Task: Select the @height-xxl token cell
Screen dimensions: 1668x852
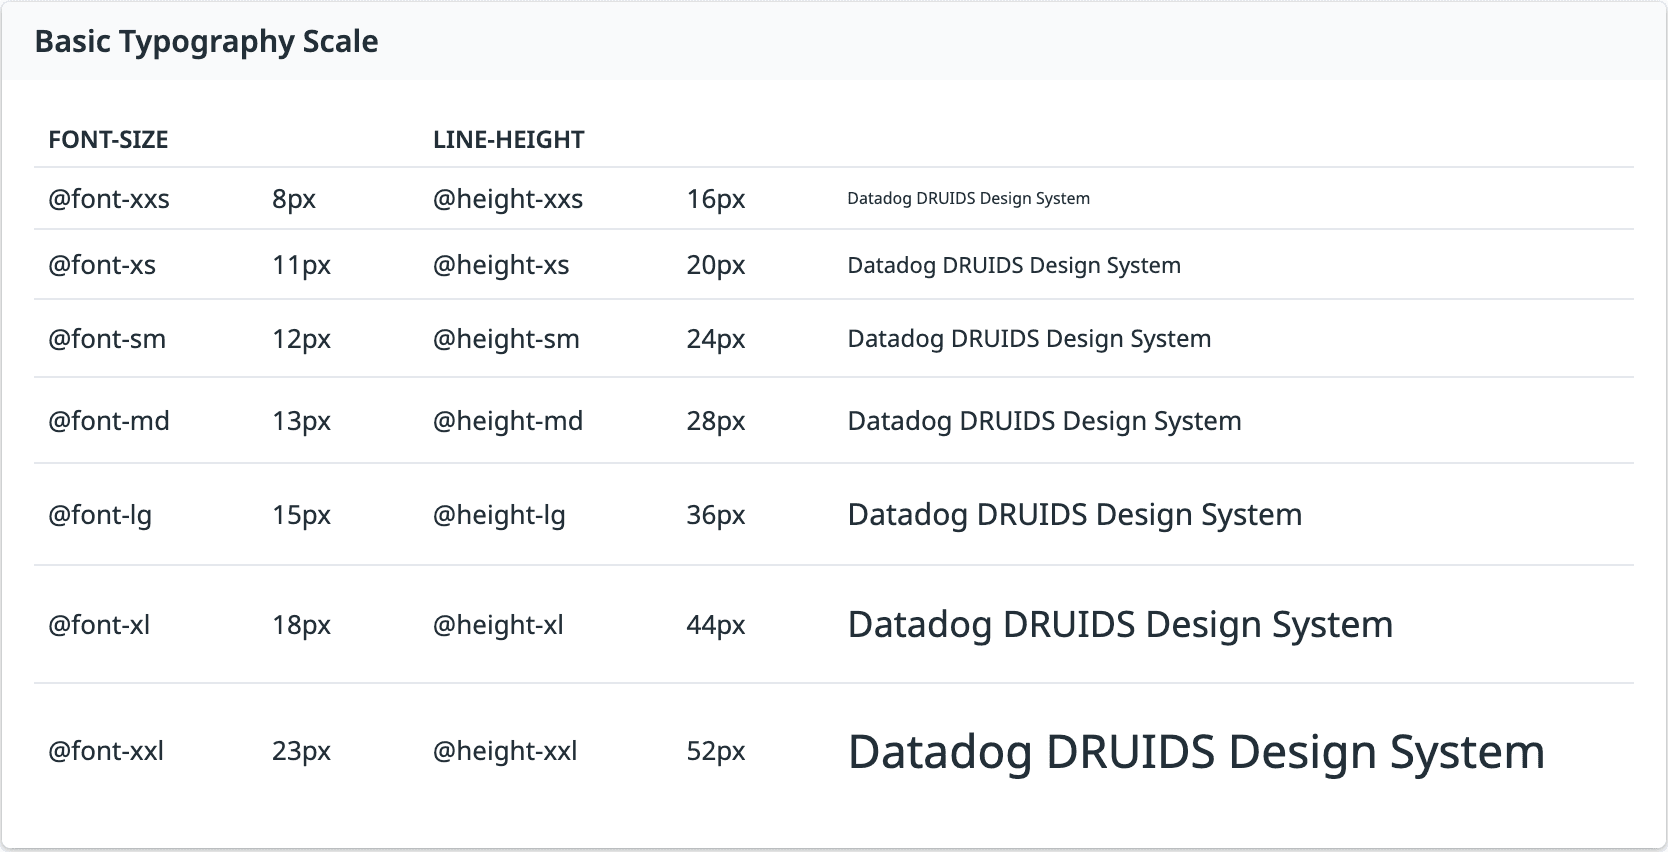Action: coord(505,751)
